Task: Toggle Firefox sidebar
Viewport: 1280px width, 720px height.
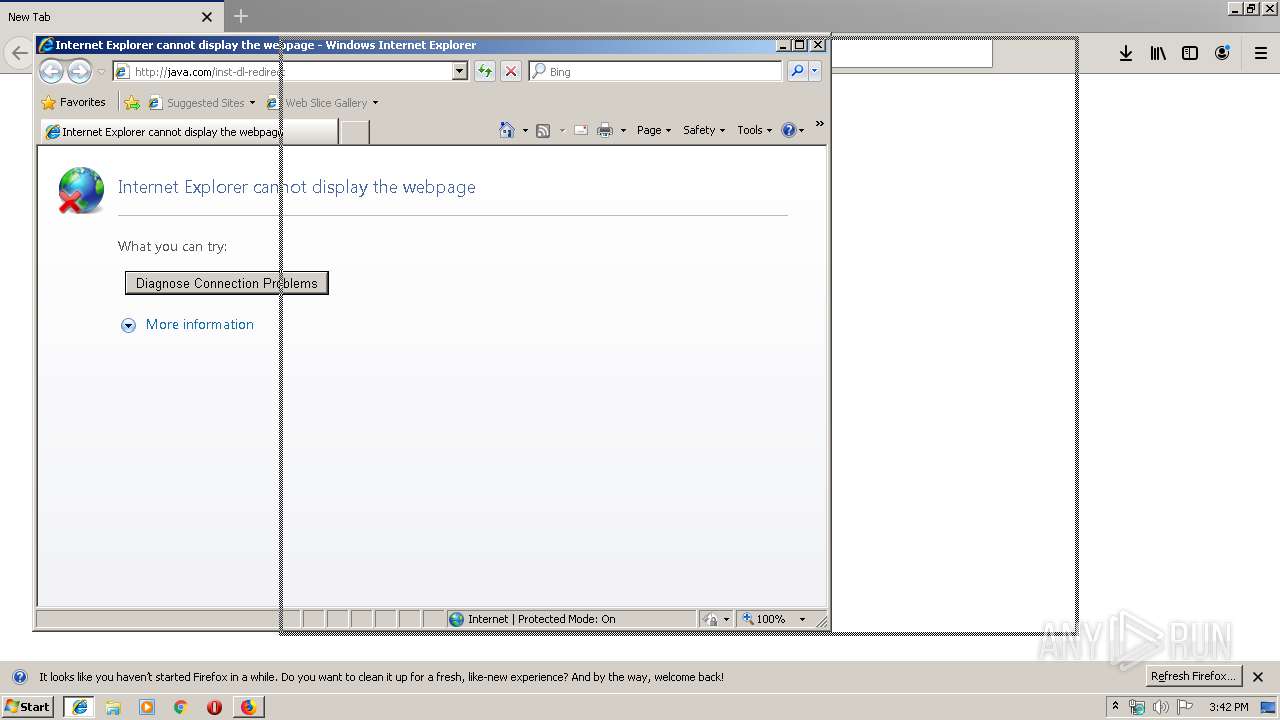Action: (1190, 53)
